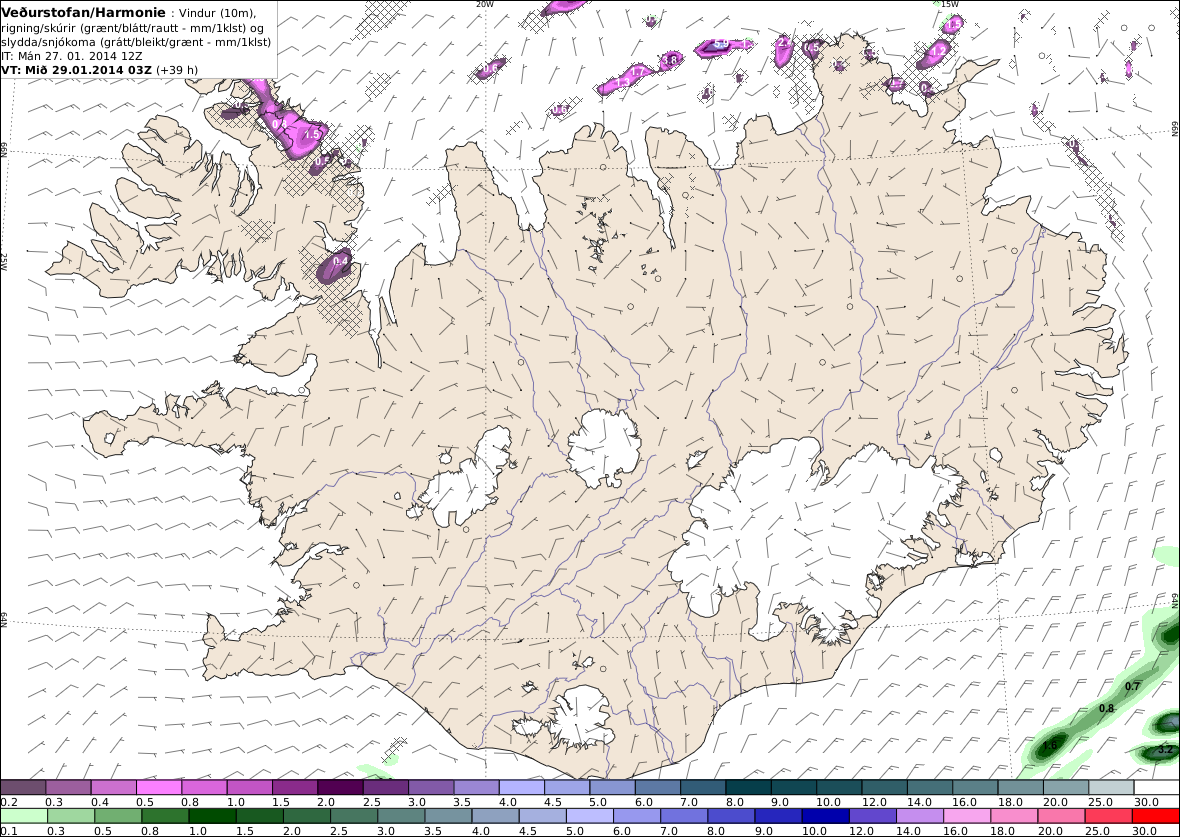Image resolution: width=1180 pixels, height=837 pixels.
Task: Select the 3.0–3.5 grey-green rain legend swatch
Action: [401, 816]
